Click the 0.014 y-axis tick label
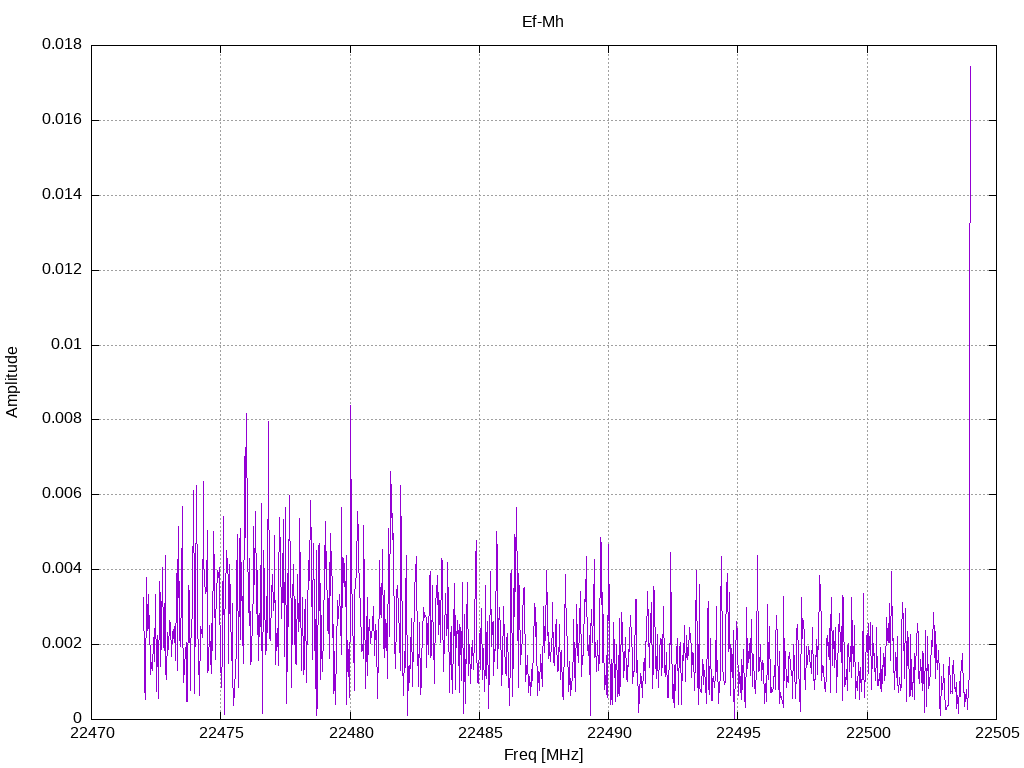The image size is (1024, 768). click(61, 195)
